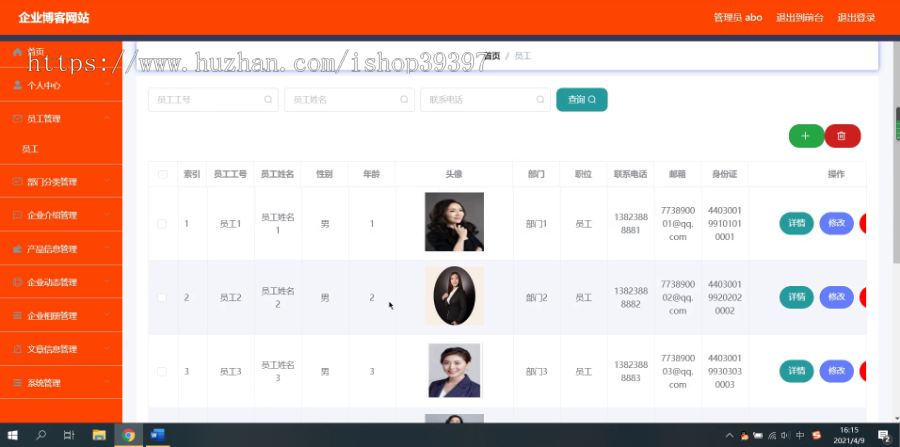Open Task View on the taskbar
900x447 pixels.
[69, 435]
